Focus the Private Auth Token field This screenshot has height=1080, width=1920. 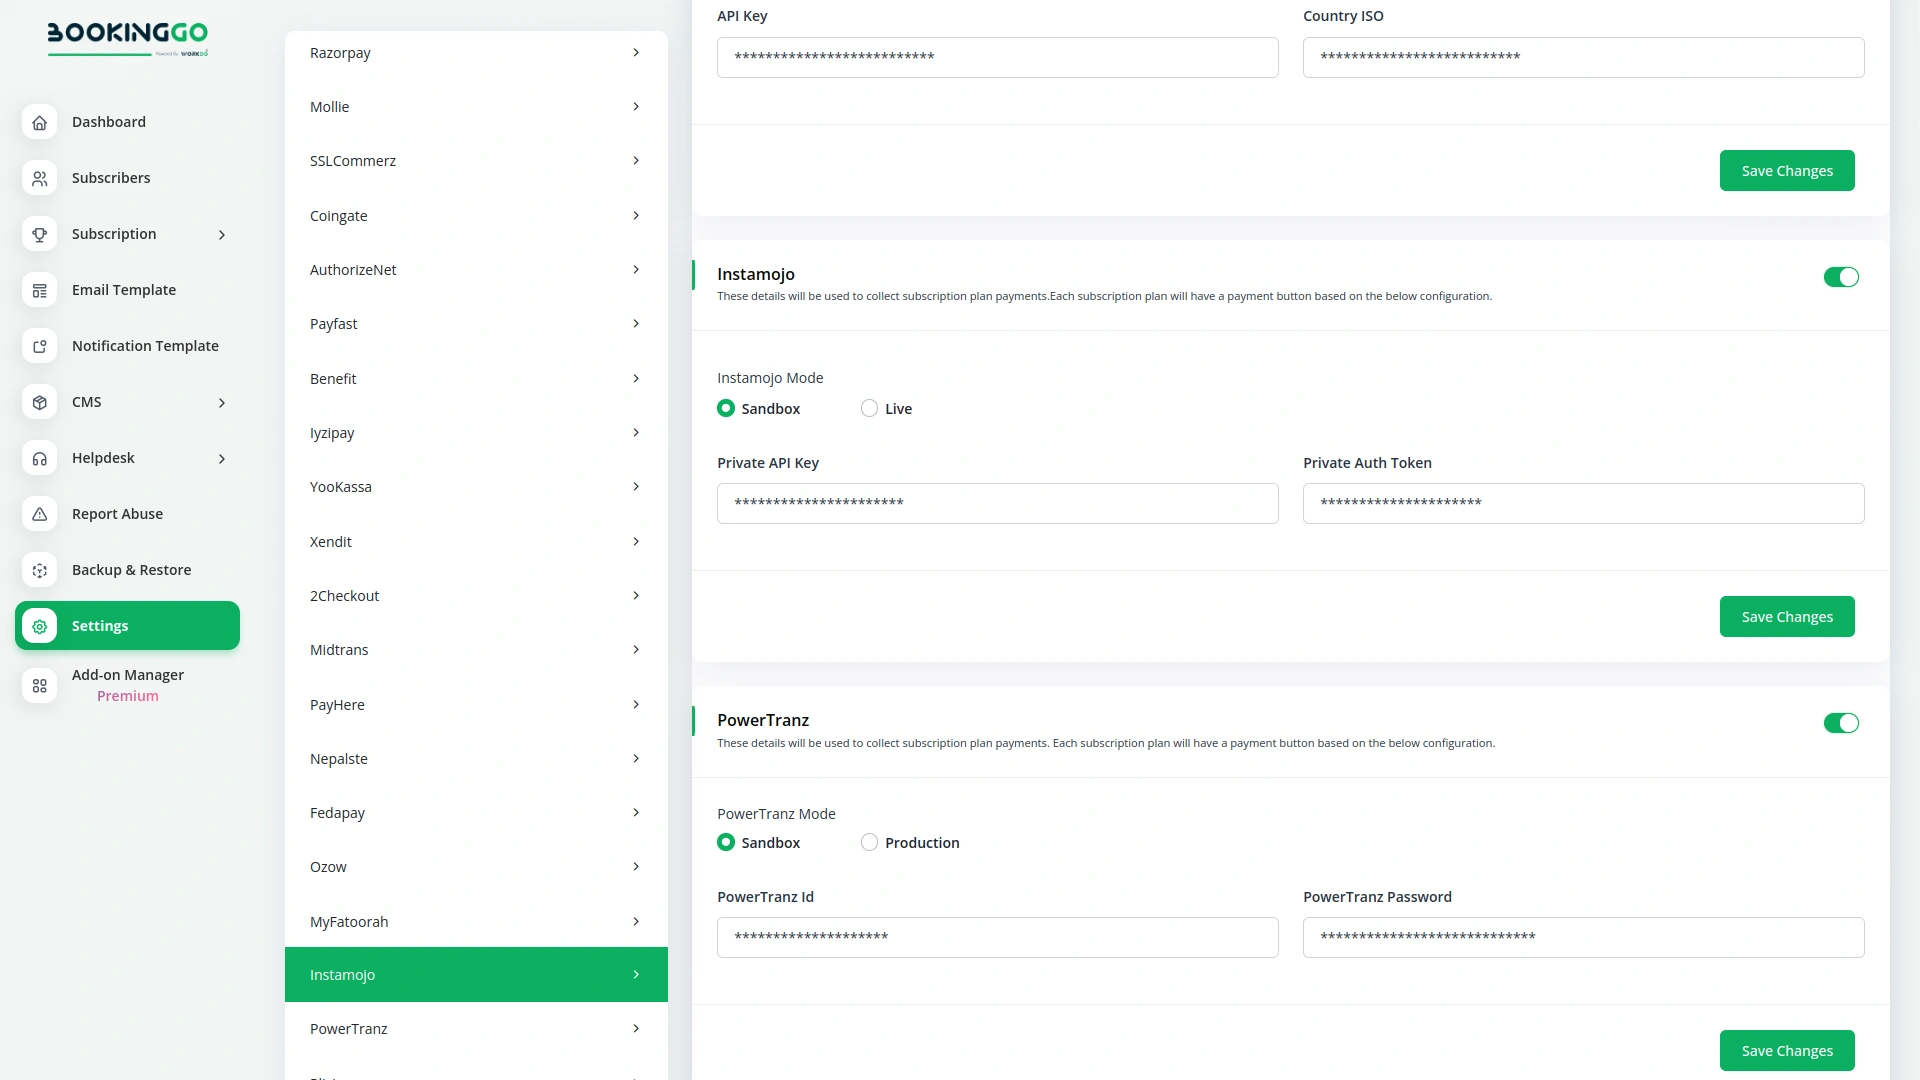click(1582, 503)
